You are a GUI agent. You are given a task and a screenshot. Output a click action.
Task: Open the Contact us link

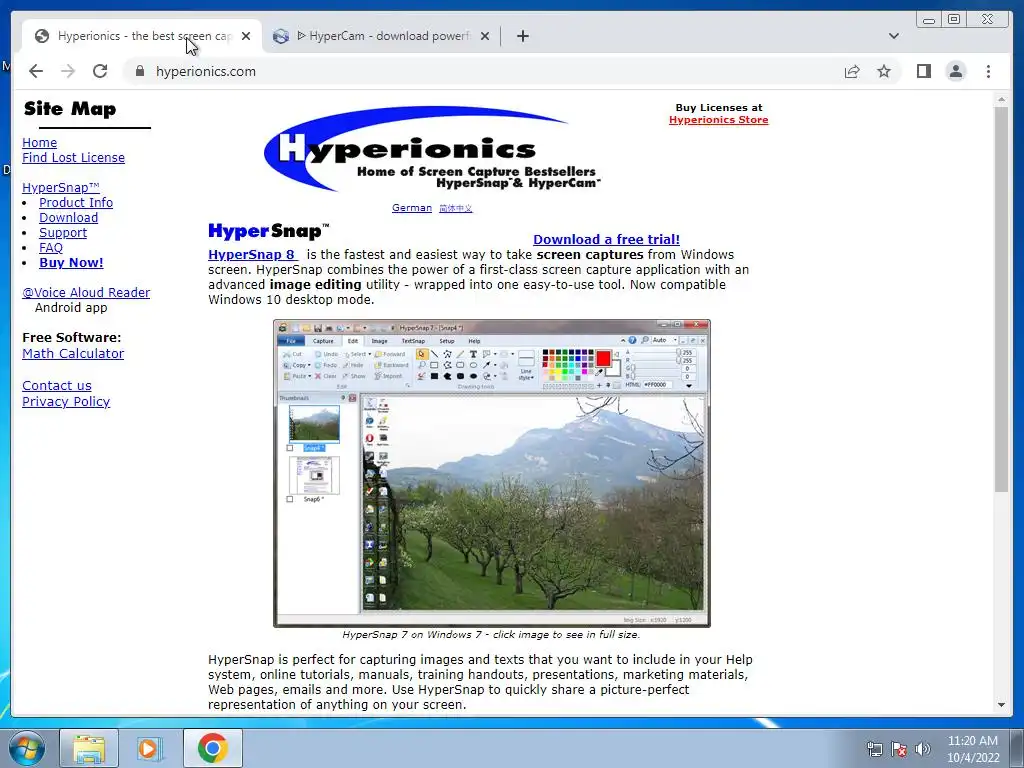(57, 385)
